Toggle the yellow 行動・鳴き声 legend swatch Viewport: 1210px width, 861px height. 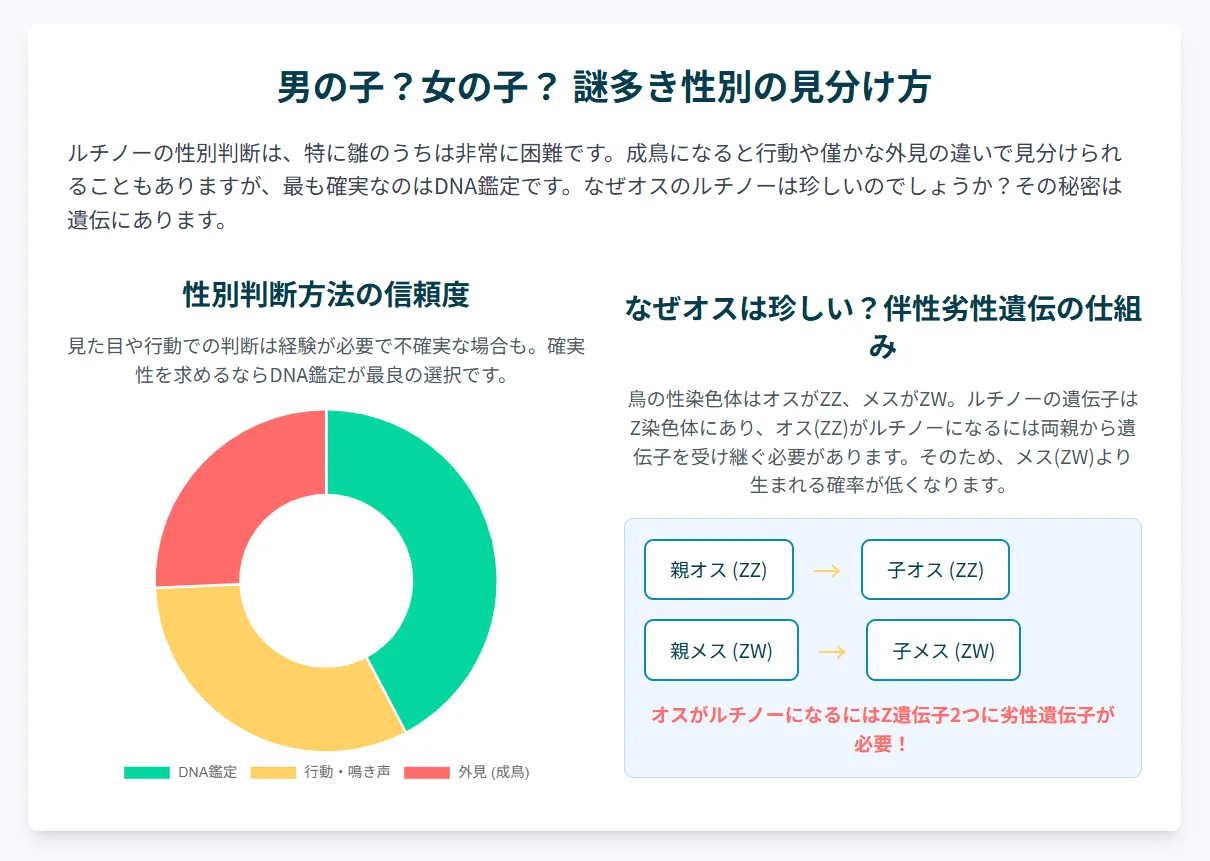click(273, 772)
